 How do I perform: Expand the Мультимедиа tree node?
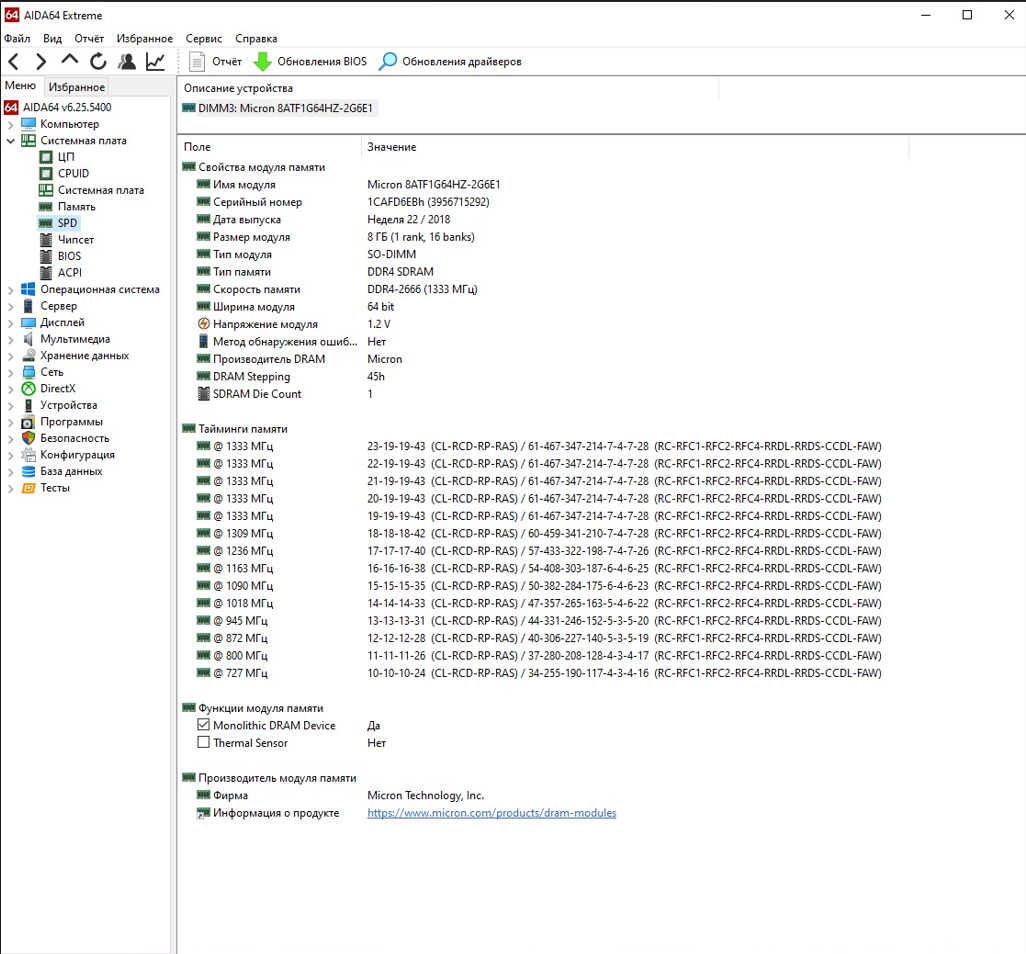(10, 339)
